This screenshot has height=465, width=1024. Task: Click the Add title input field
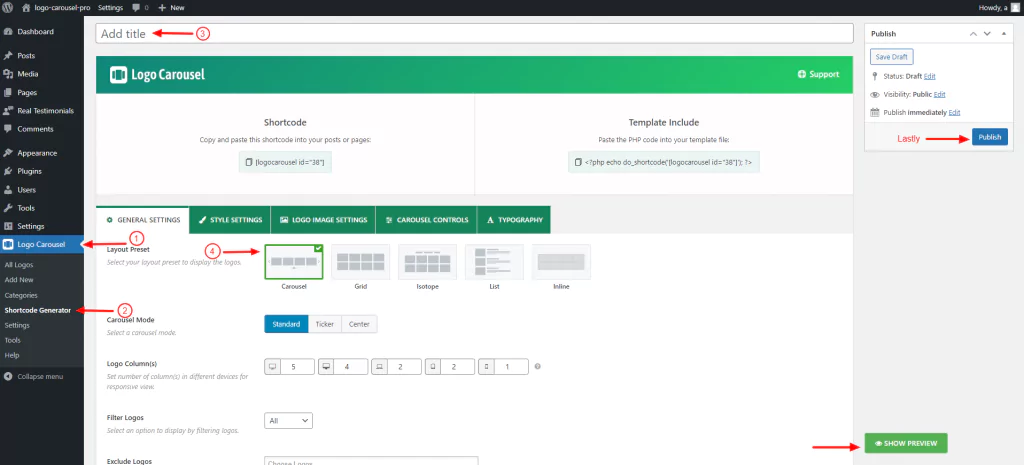[x=475, y=33]
